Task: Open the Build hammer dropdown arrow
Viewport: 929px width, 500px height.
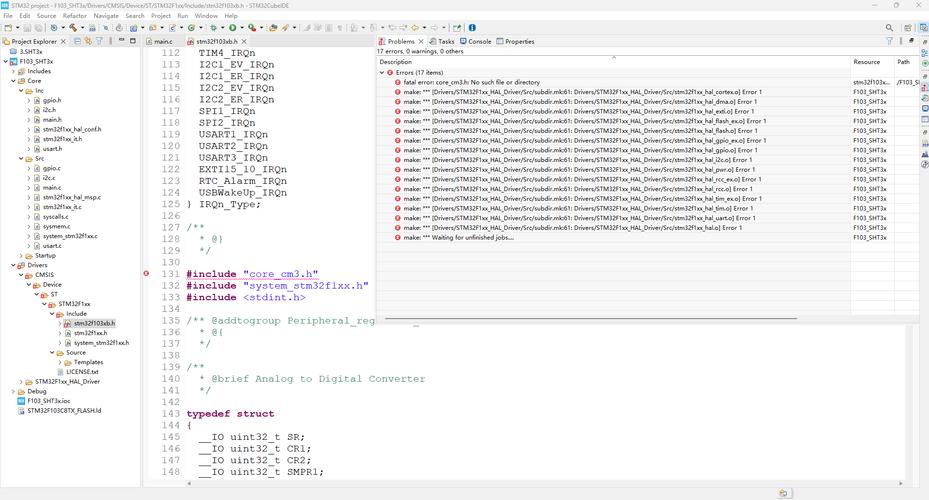Action: [x=83, y=28]
